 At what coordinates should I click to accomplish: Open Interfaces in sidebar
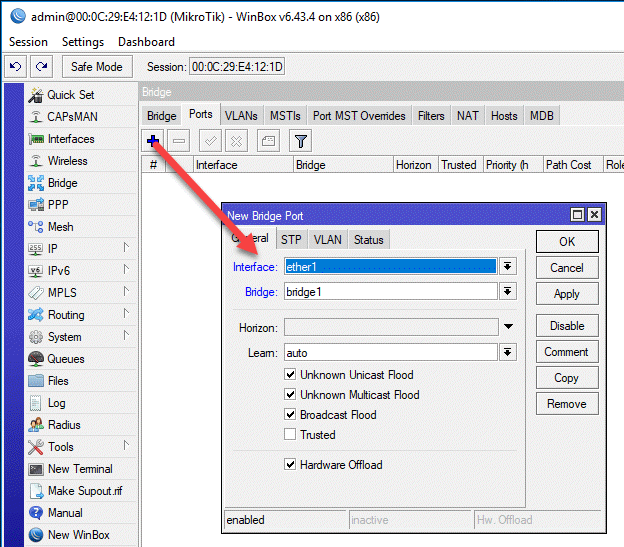[x=82, y=139]
